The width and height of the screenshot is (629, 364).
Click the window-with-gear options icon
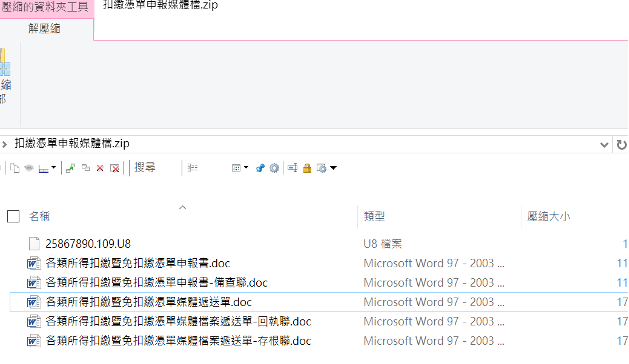tap(321, 168)
